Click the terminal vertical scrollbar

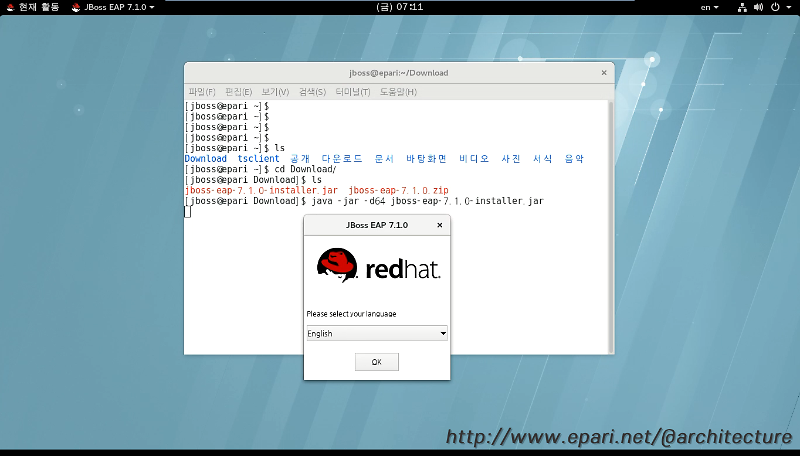point(611,227)
